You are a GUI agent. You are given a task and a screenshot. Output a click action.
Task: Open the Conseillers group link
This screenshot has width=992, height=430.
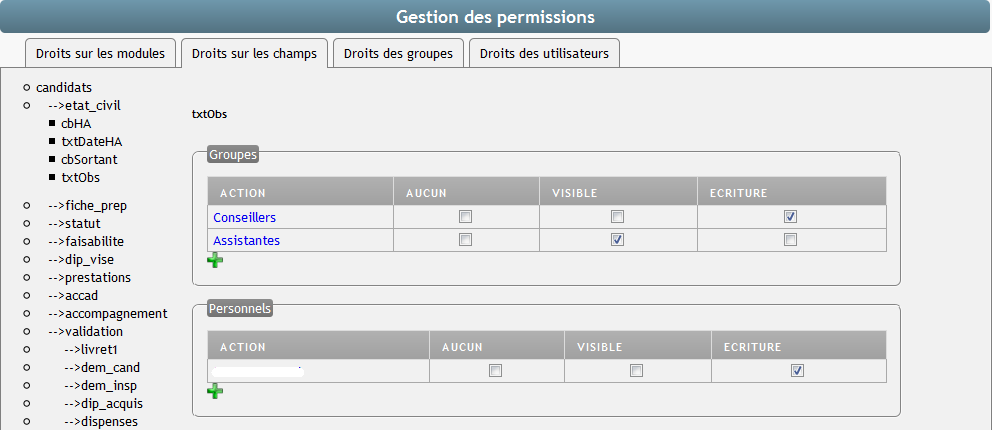pos(244,217)
